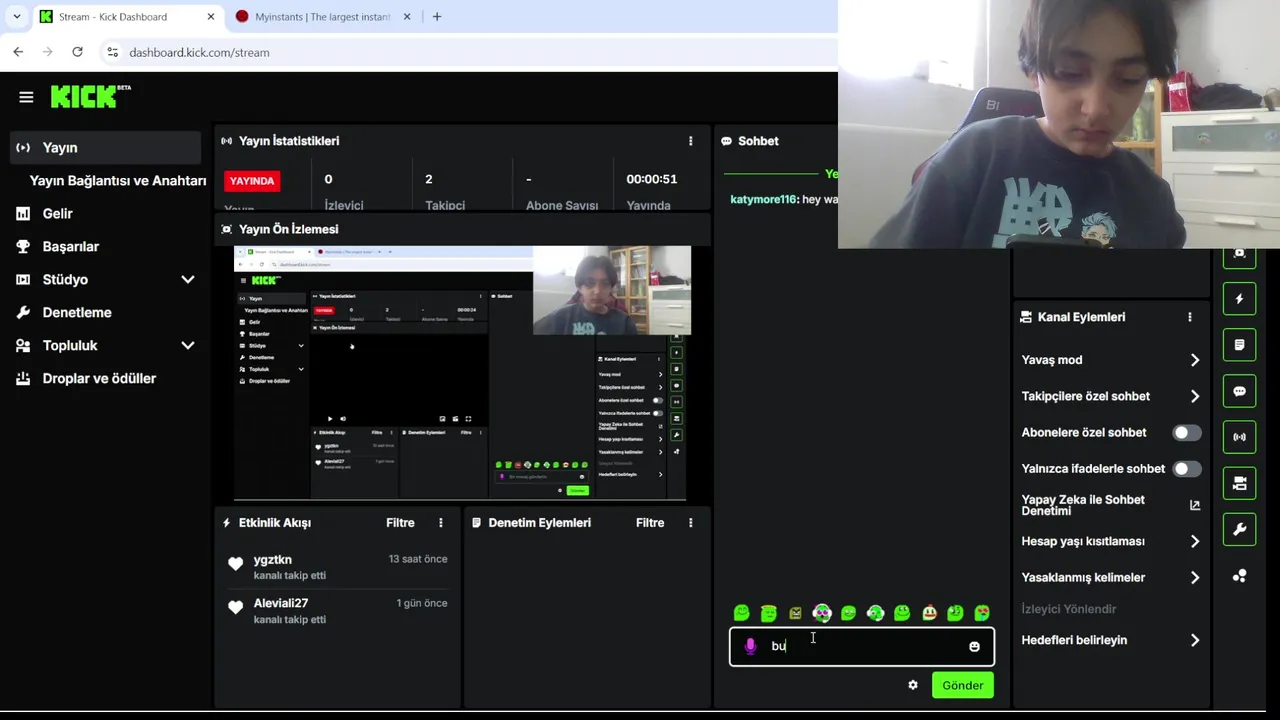
Task: Toggle Yalnızca ifadelerle sohbet switch
Action: (1186, 469)
